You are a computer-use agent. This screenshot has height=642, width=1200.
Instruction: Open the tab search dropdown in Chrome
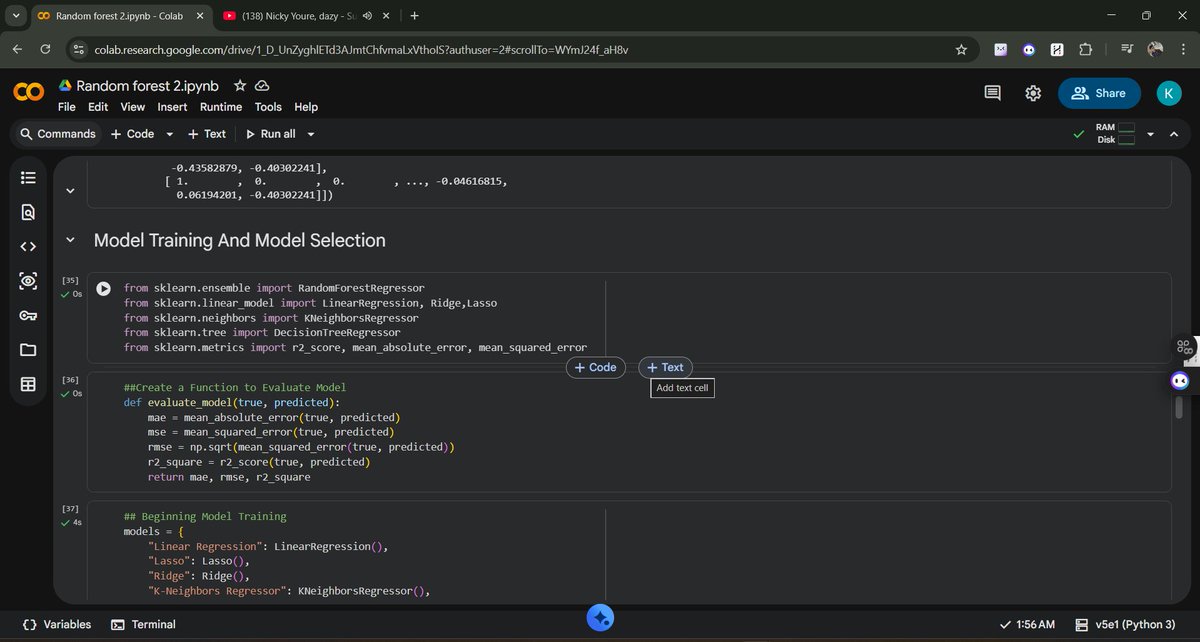[x=14, y=16]
